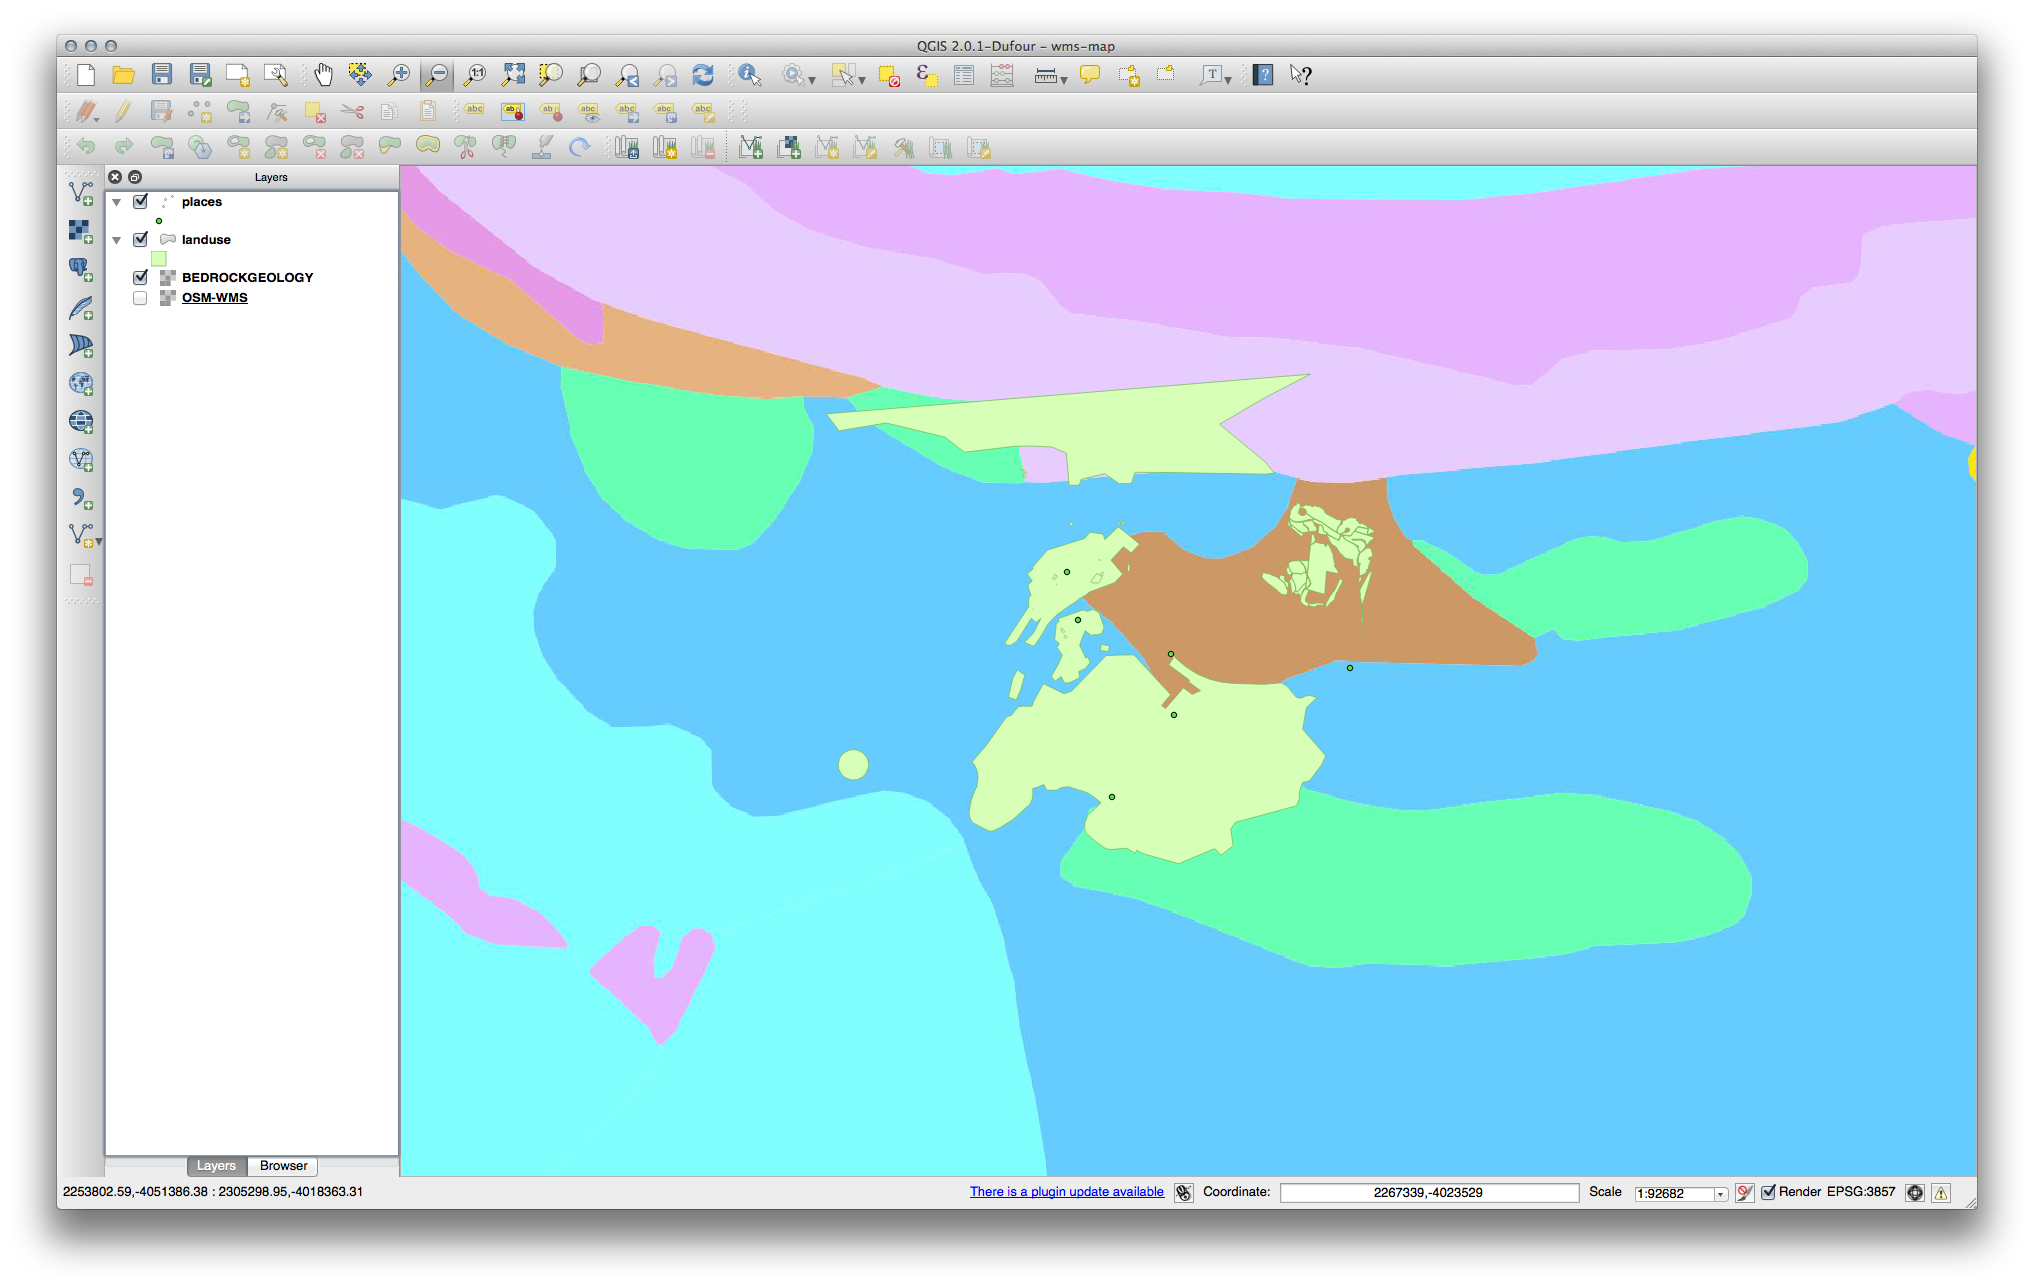The width and height of the screenshot is (2034, 1288).
Task: Hide the BEDROCKGEOLOGY layer
Action: [x=140, y=277]
